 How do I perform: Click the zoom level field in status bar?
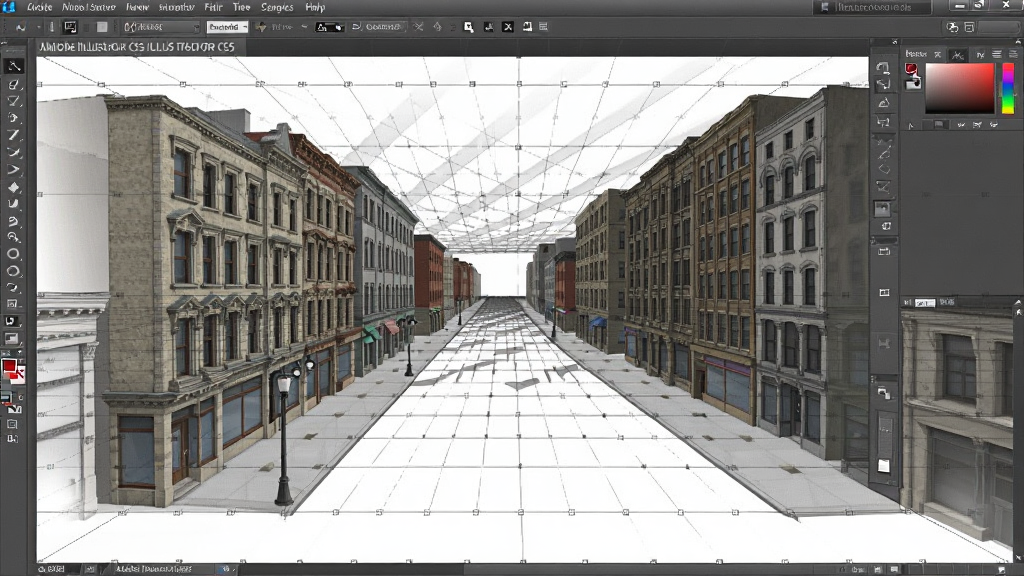pos(52,569)
